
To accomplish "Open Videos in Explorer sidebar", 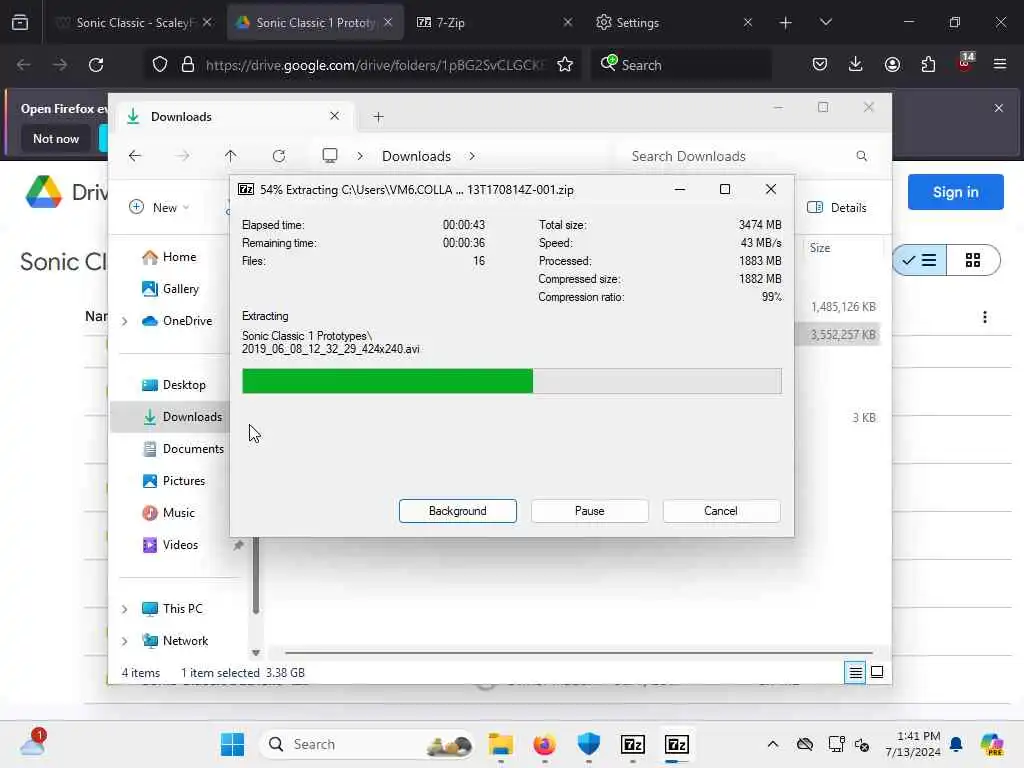I will coord(170,545).
